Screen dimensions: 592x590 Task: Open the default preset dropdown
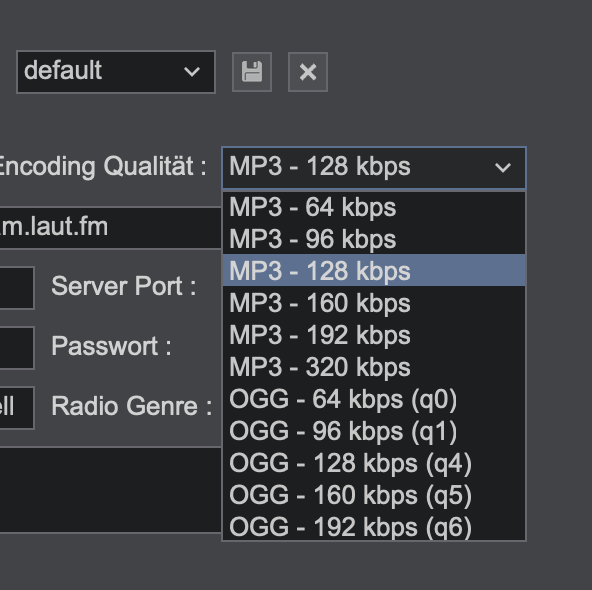coord(116,72)
